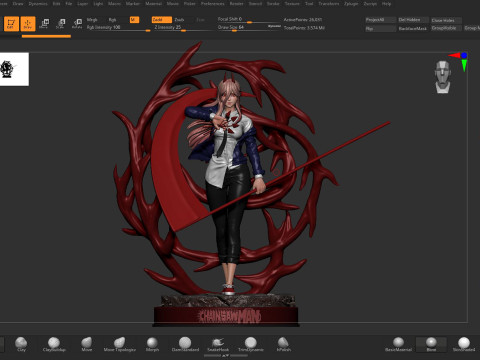
Task: Open the Render menu
Action: click(237, 4)
